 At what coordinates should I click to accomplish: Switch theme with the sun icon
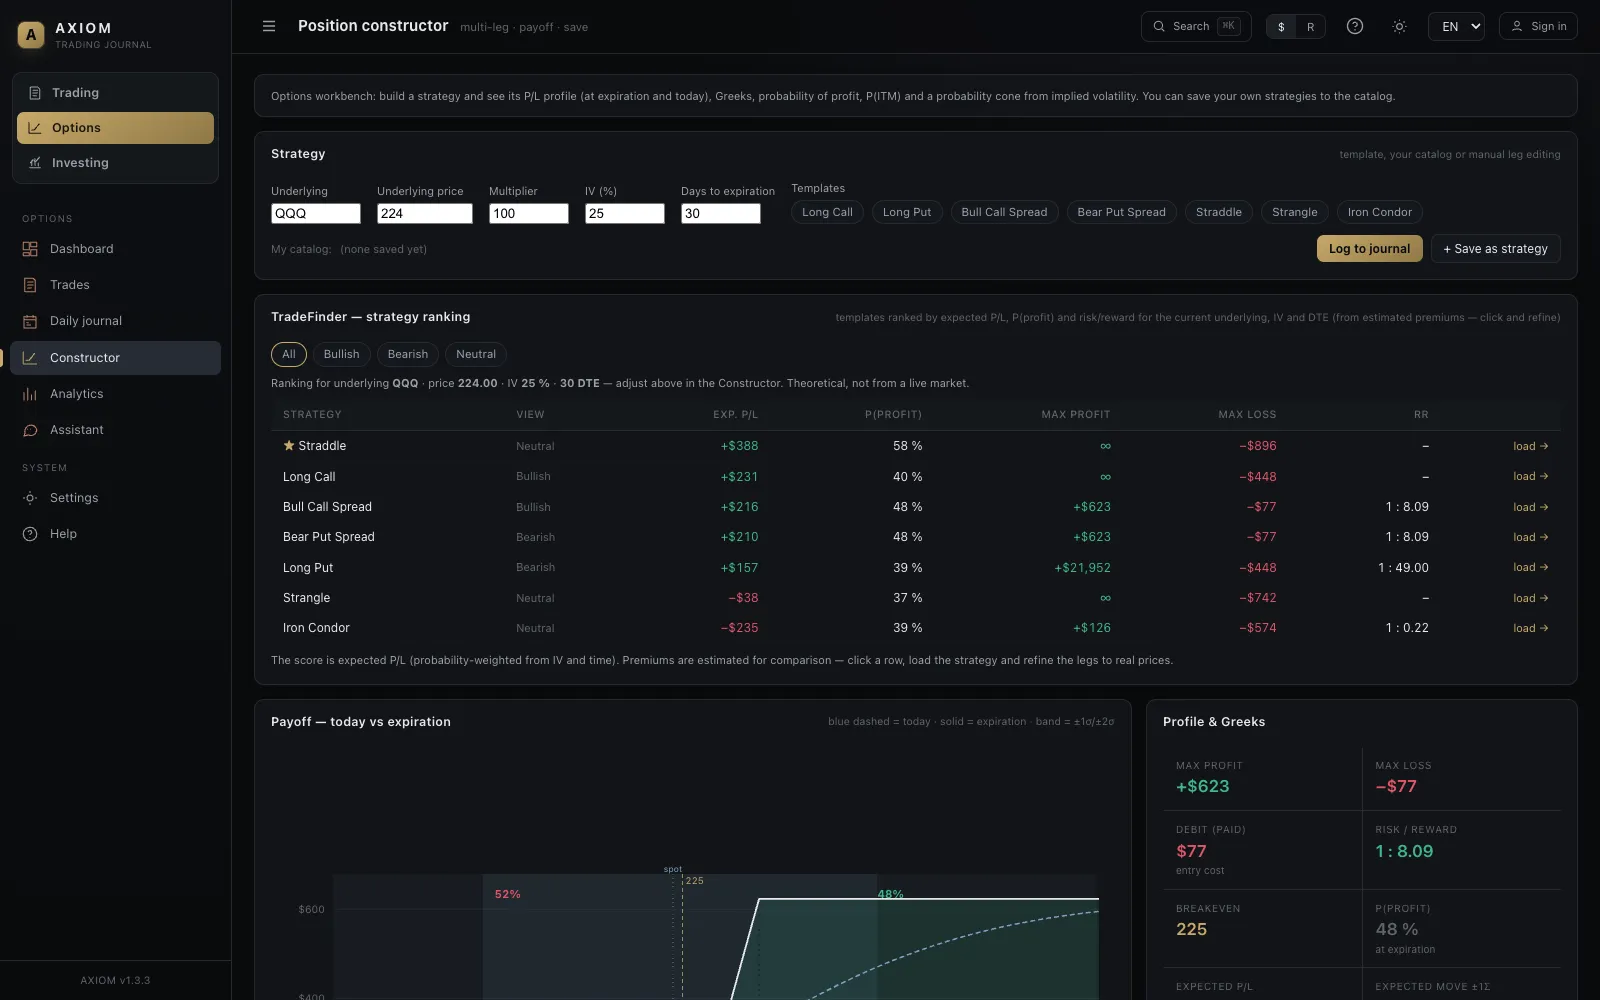[x=1399, y=27]
